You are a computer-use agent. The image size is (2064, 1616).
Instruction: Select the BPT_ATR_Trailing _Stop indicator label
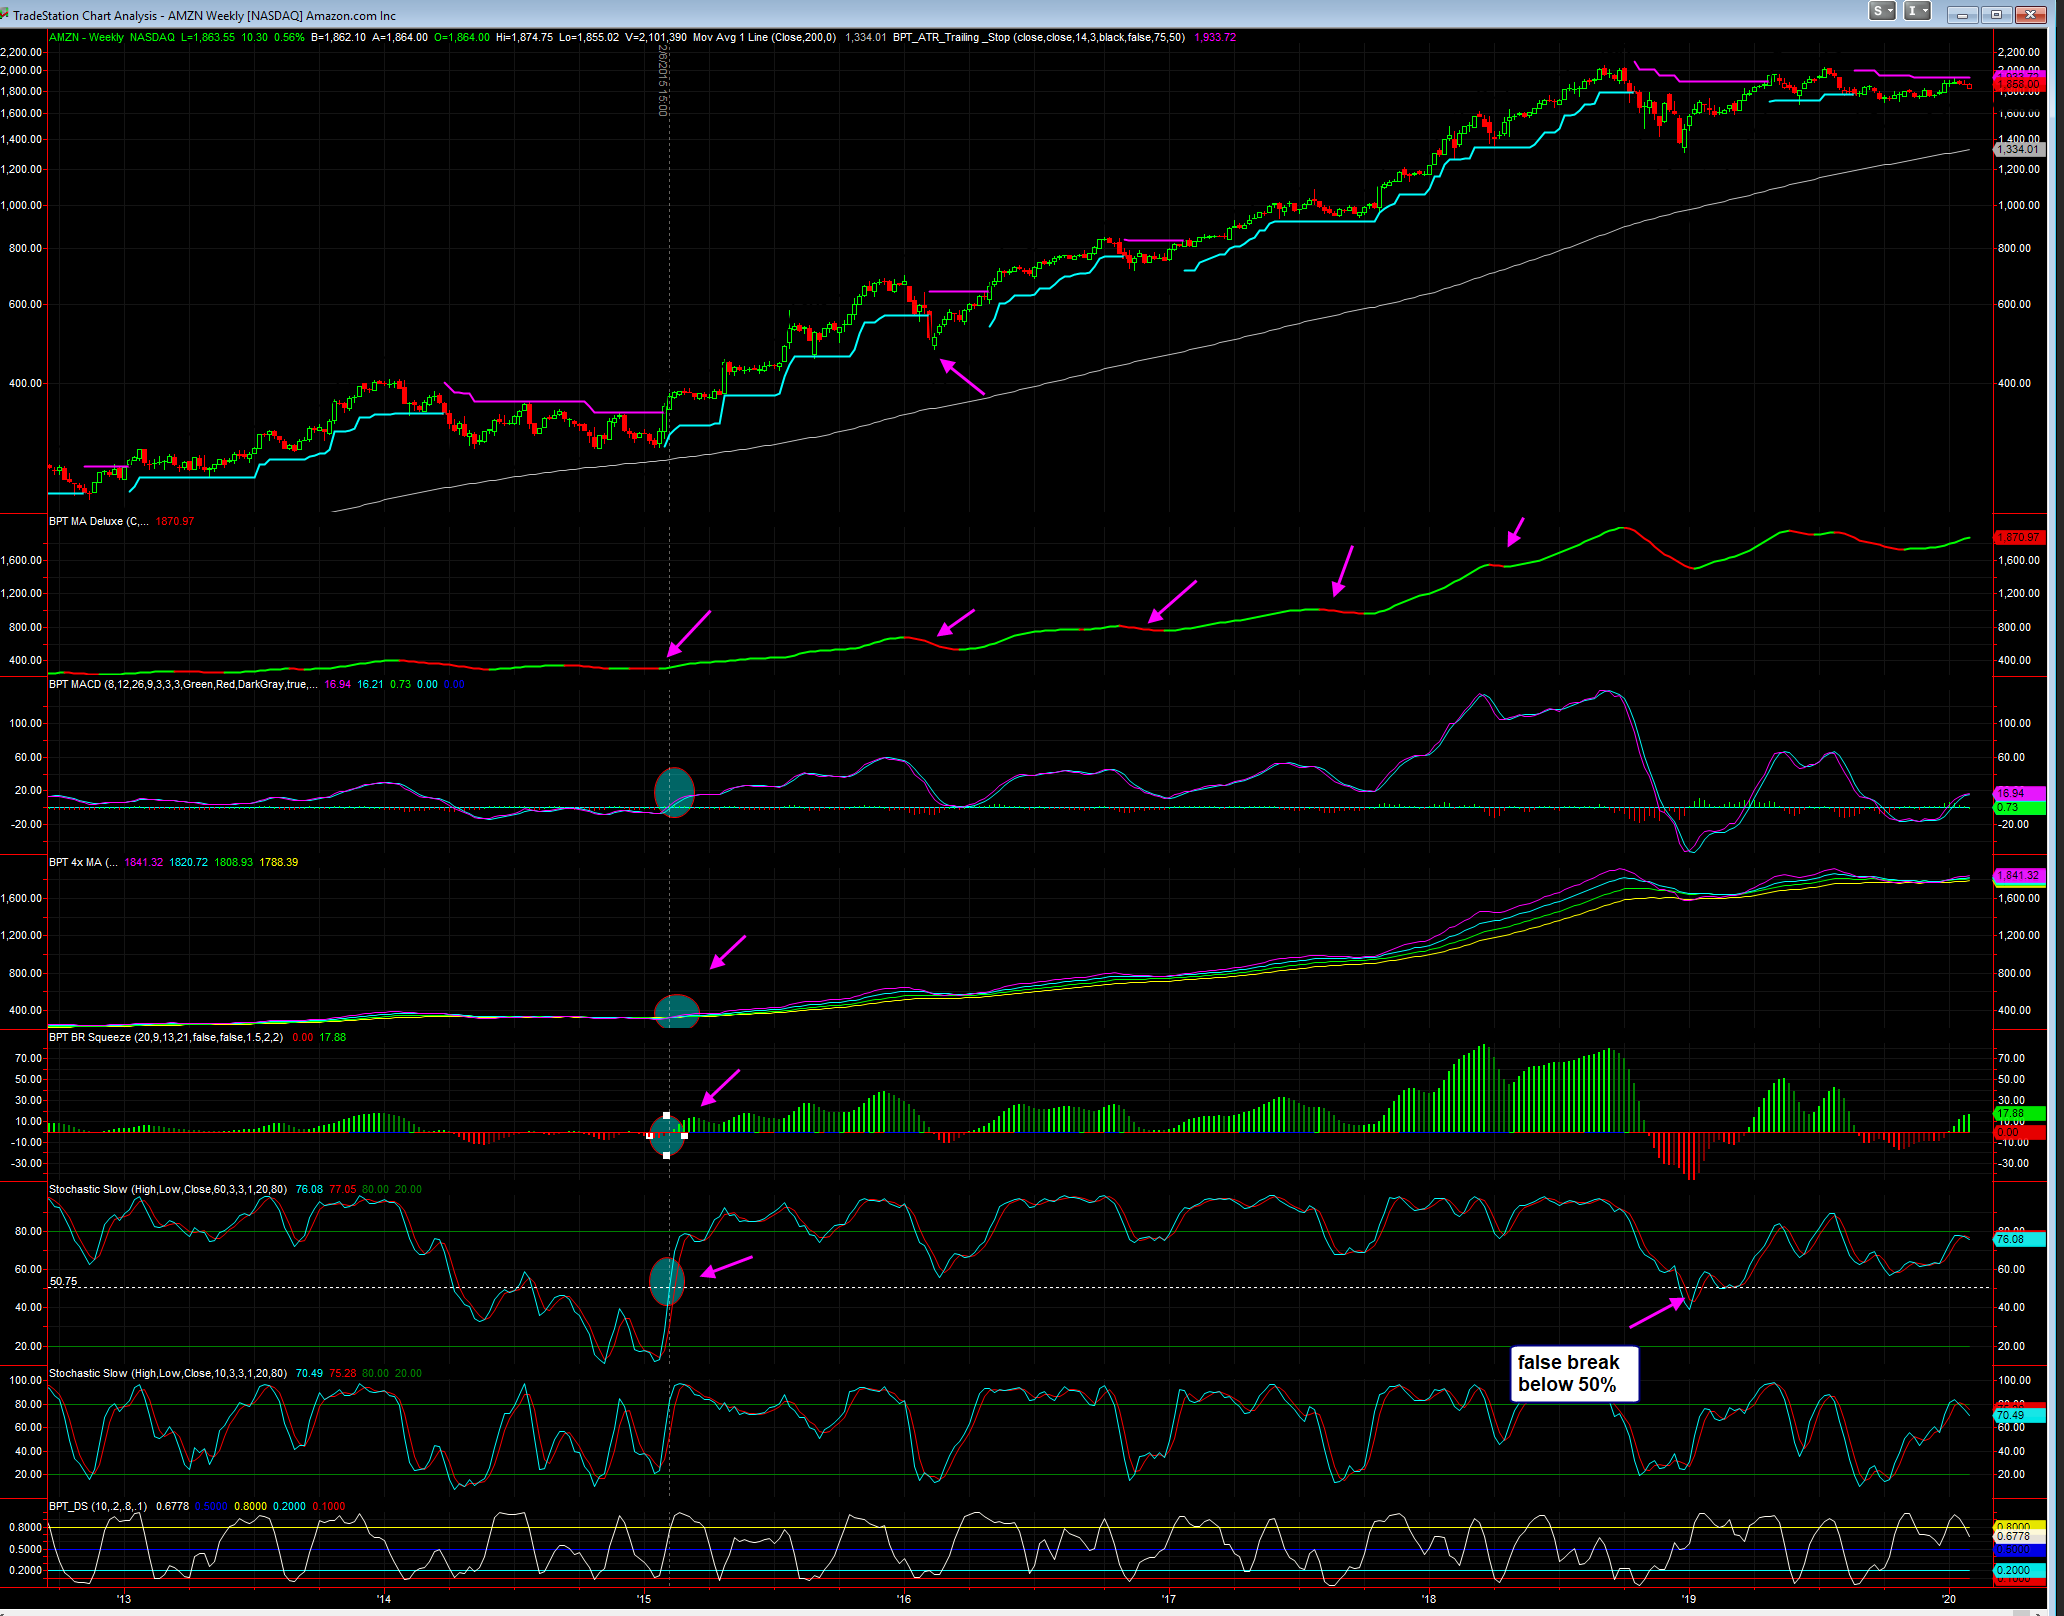tap(1039, 37)
